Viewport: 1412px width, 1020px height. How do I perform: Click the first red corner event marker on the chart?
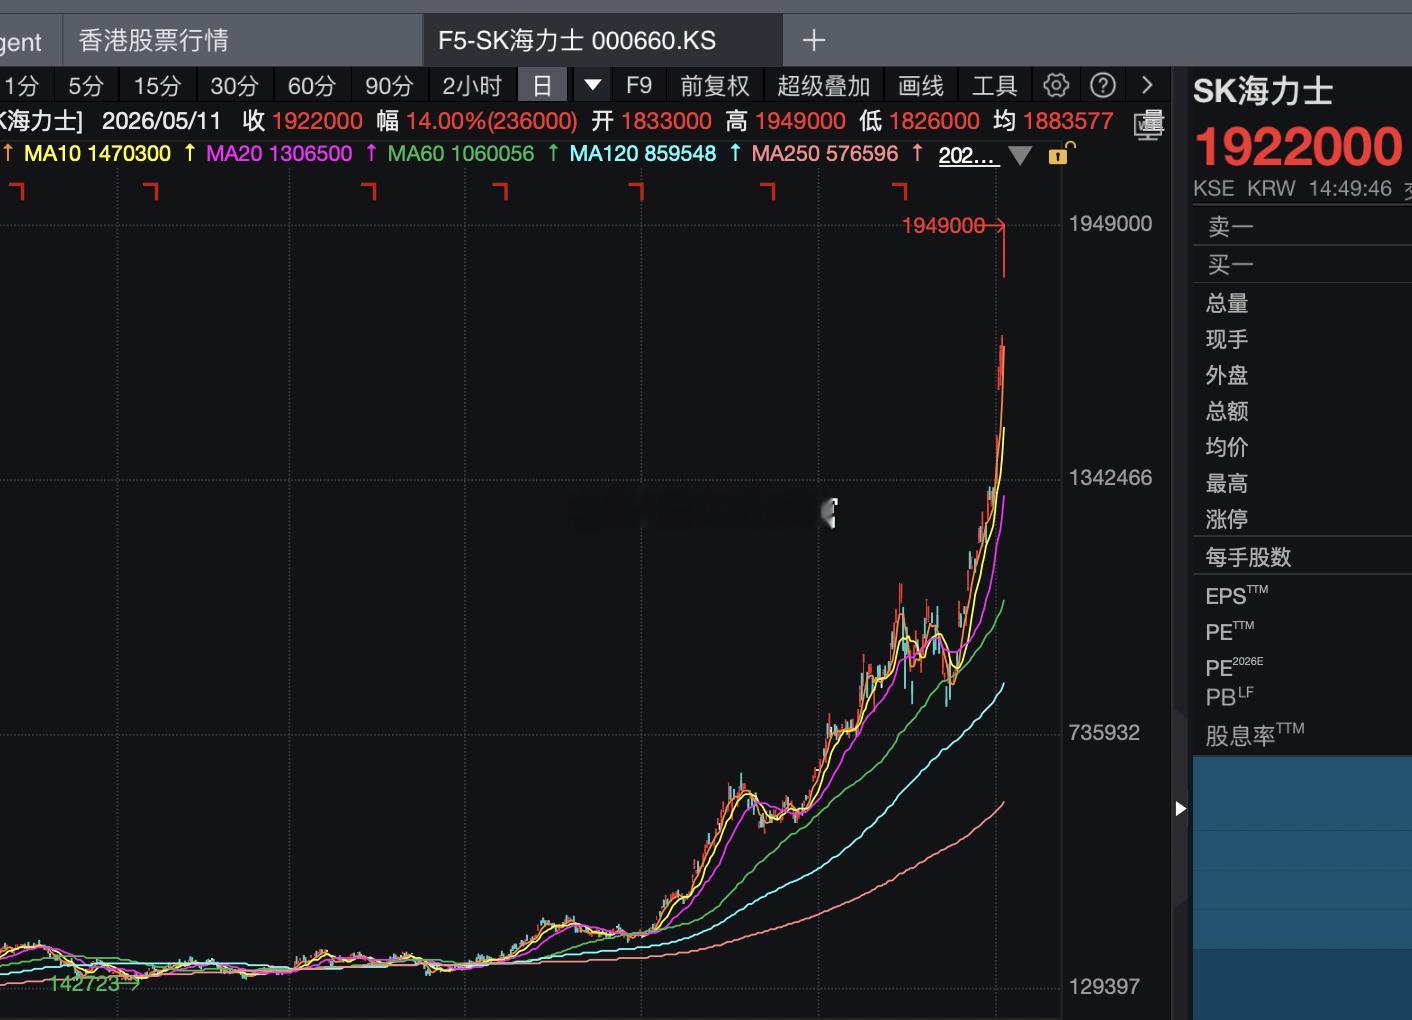[x=15, y=191]
